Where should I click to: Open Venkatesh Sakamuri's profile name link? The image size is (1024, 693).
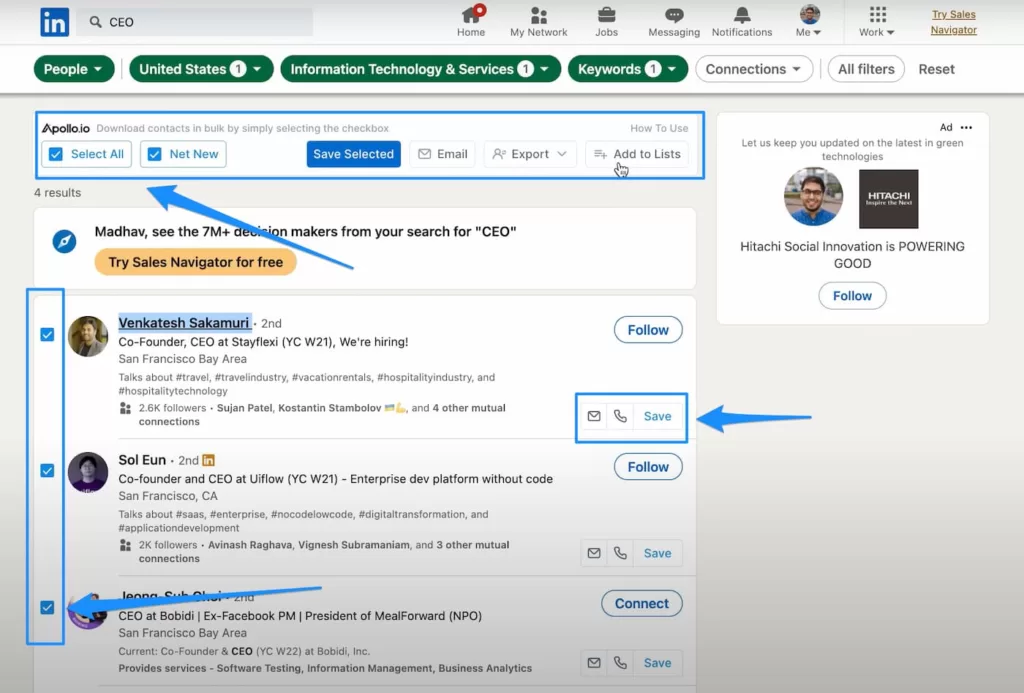click(x=184, y=323)
